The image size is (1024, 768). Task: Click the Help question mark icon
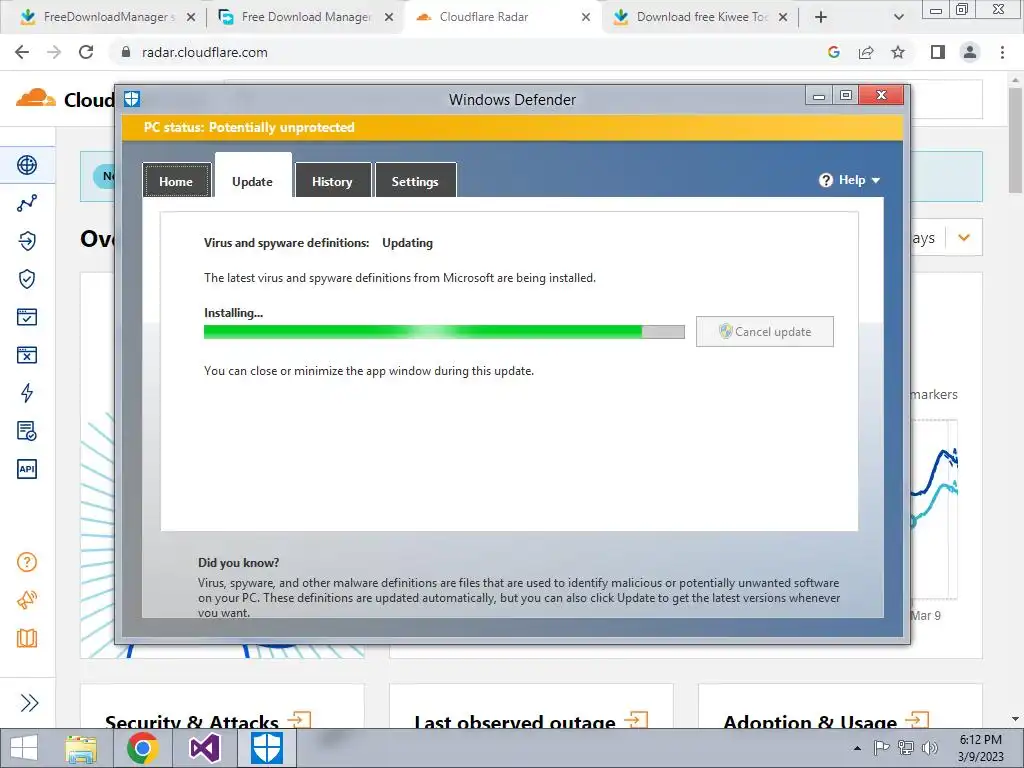pyautogui.click(x=825, y=180)
